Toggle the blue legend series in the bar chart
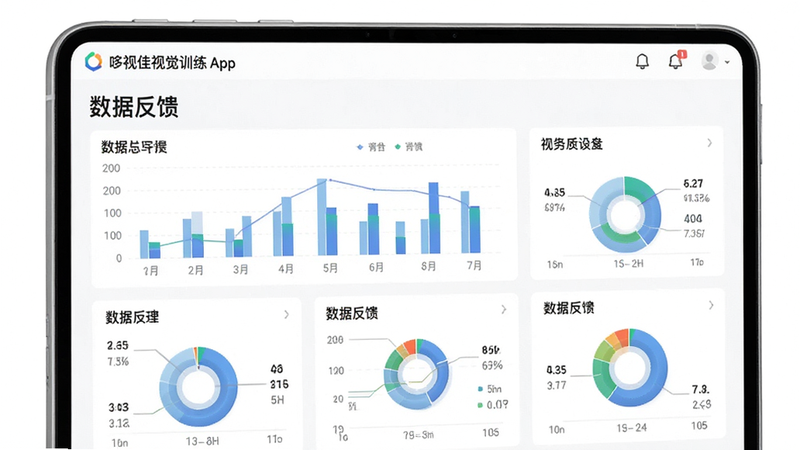Image resolution: width=800 pixels, height=450 pixels. [x=371, y=147]
